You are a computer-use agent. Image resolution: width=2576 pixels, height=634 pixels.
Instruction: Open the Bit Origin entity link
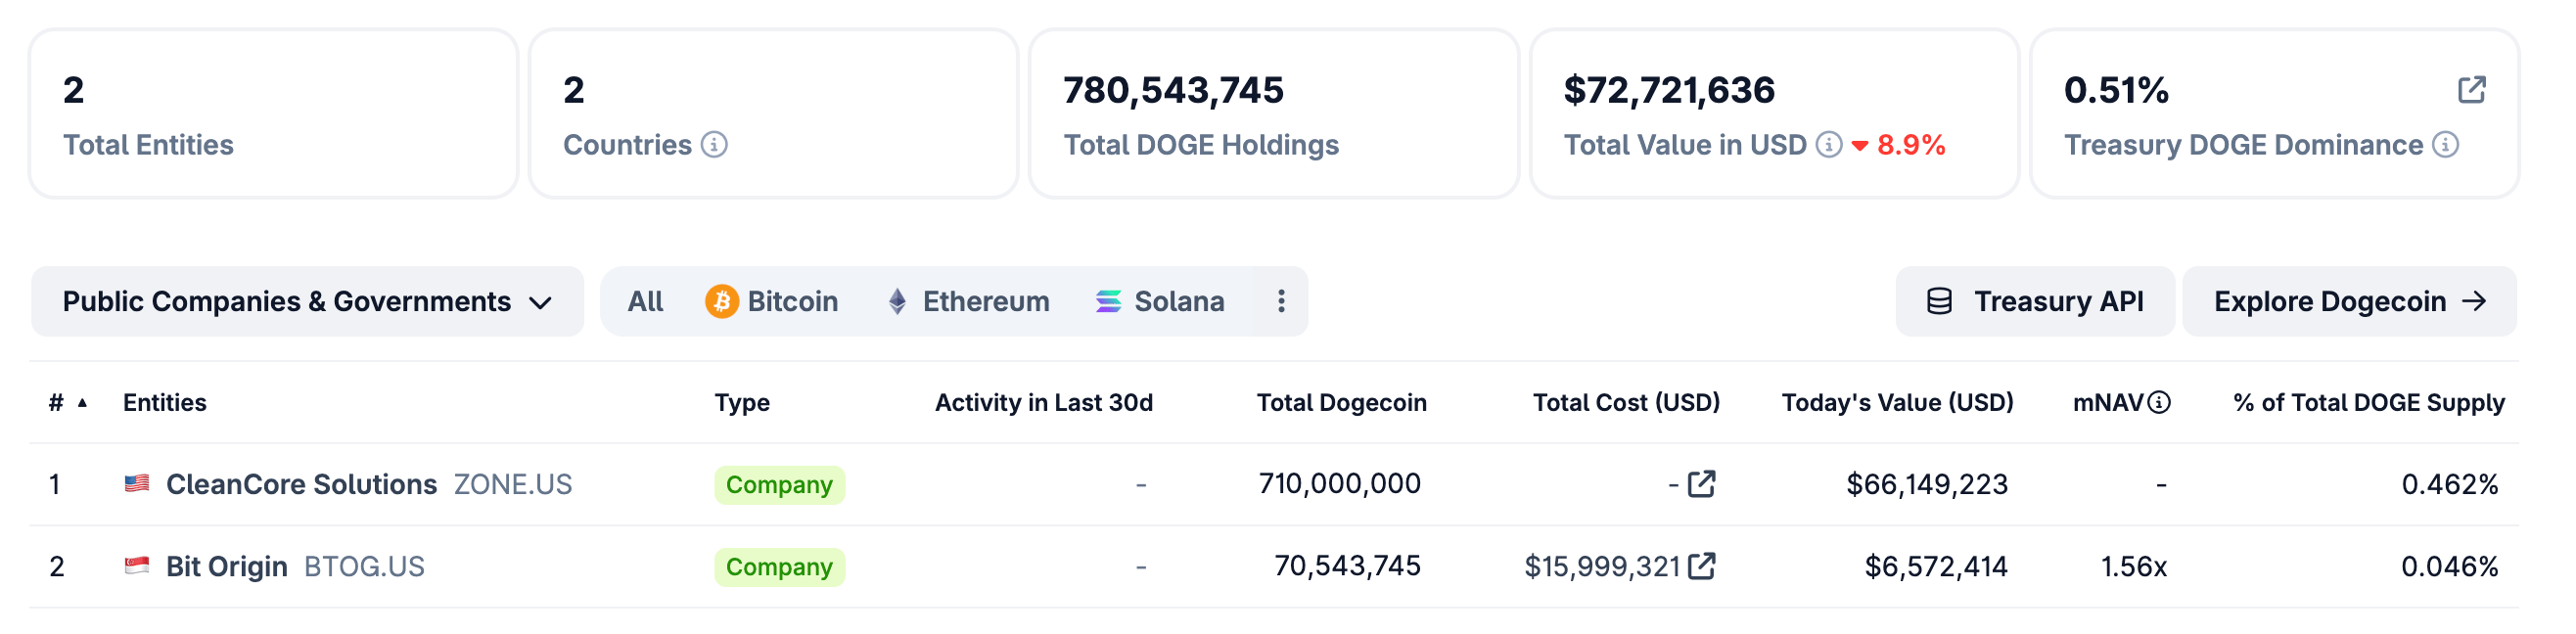point(226,566)
